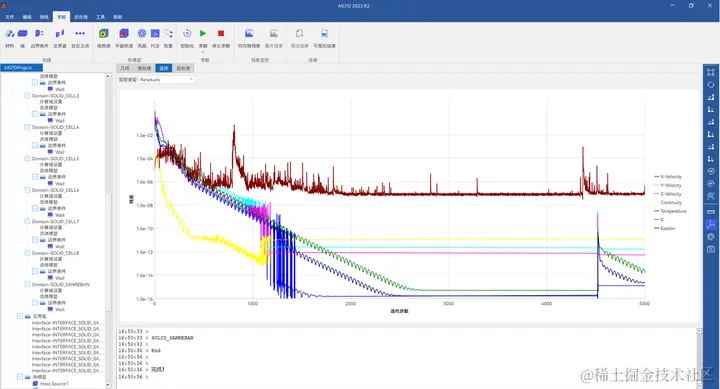Open the 边界条件 boundary condition tool
This screenshot has height=389, width=720.
click(39, 37)
